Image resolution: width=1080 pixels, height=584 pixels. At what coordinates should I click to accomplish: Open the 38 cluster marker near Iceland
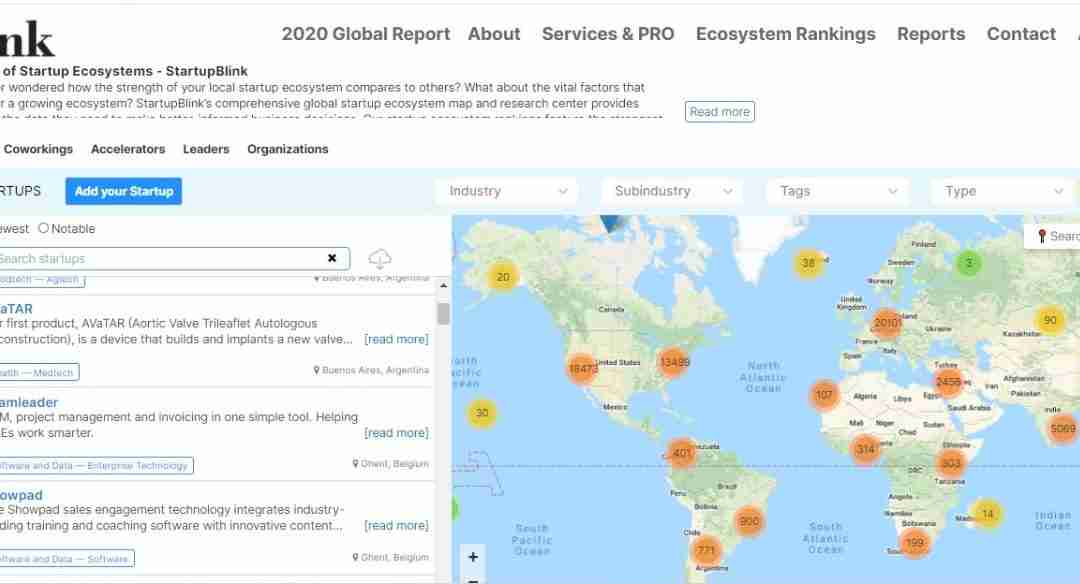point(809,262)
